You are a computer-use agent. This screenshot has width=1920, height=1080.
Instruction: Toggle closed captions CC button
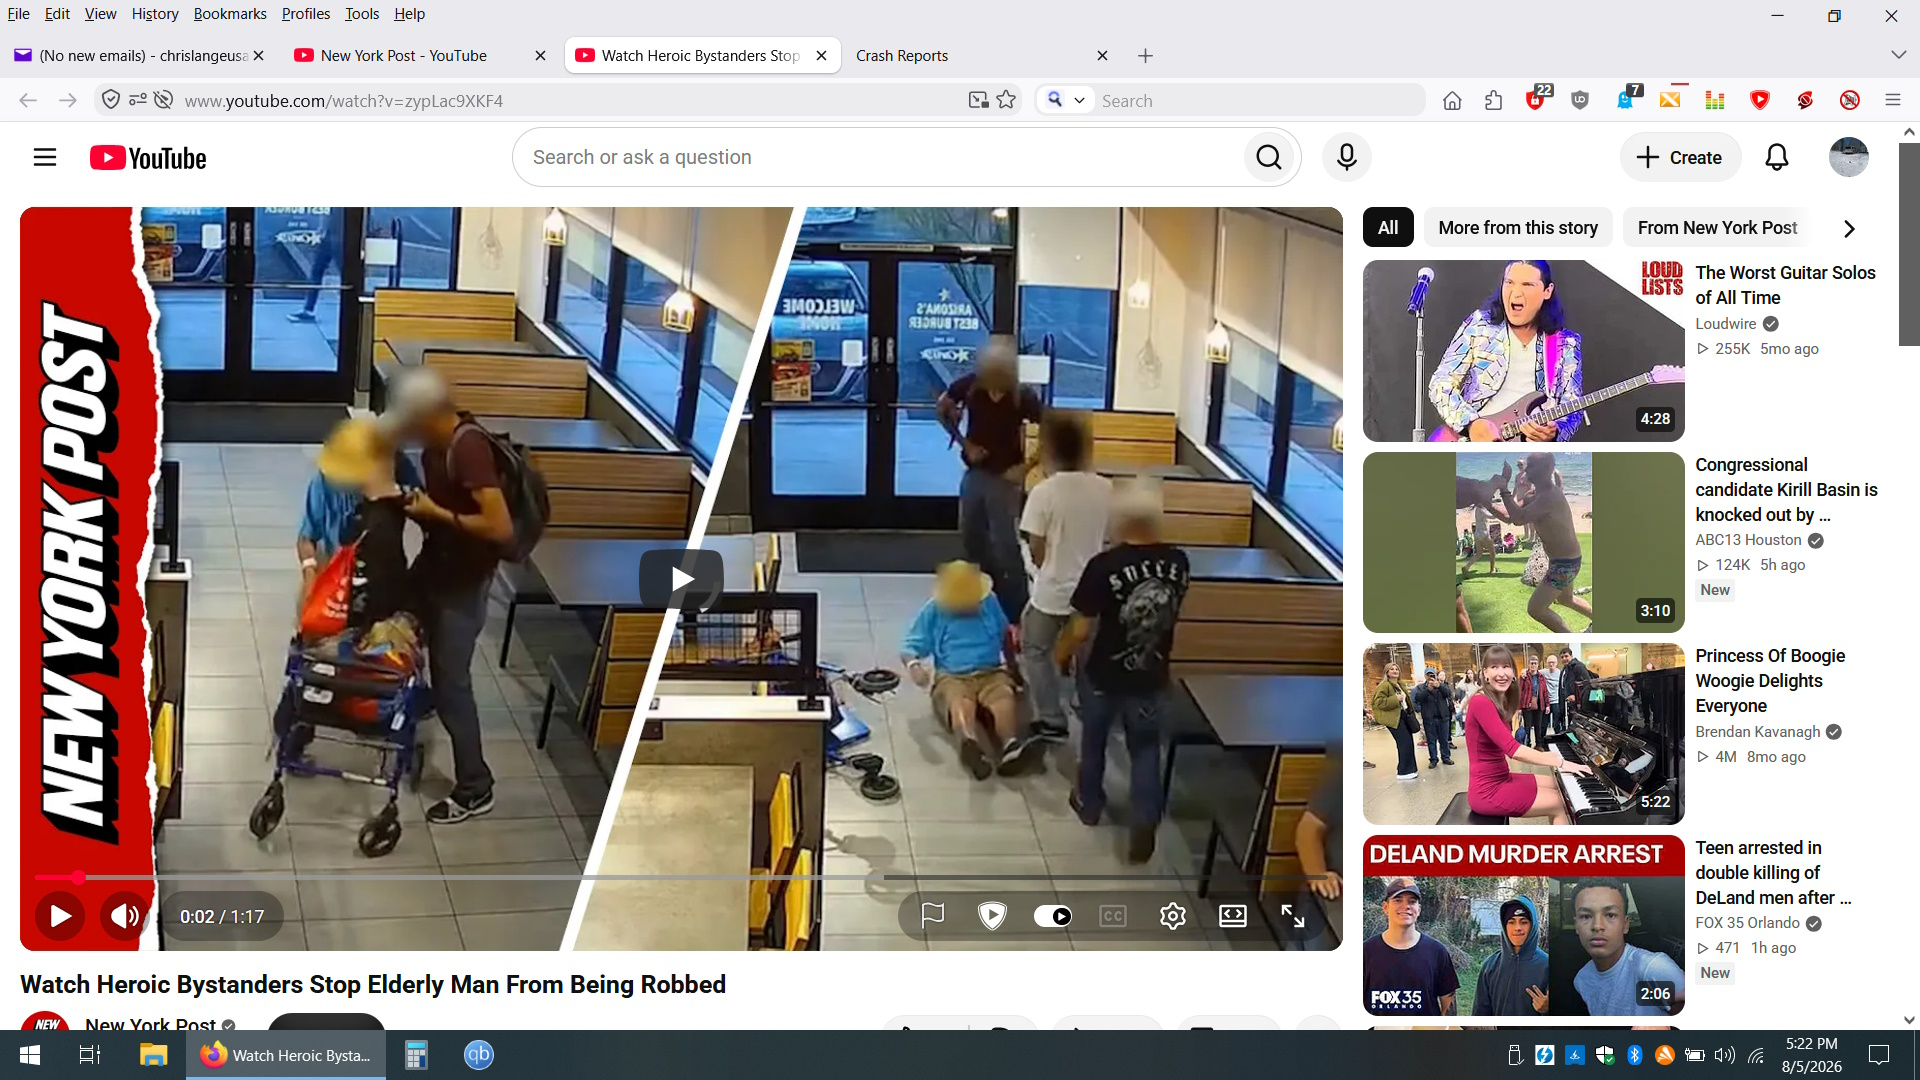tap(1113, 916)
